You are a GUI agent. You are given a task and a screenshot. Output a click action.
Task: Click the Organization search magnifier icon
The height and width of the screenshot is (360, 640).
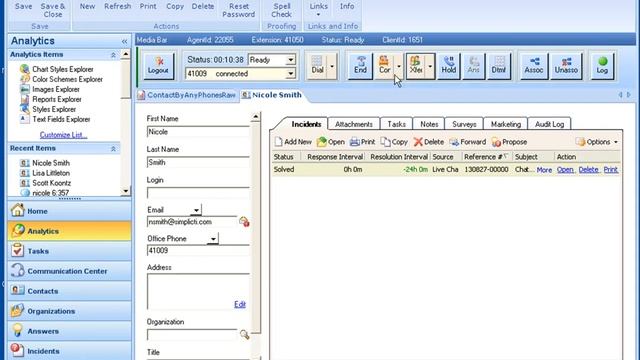click(244, 335)
